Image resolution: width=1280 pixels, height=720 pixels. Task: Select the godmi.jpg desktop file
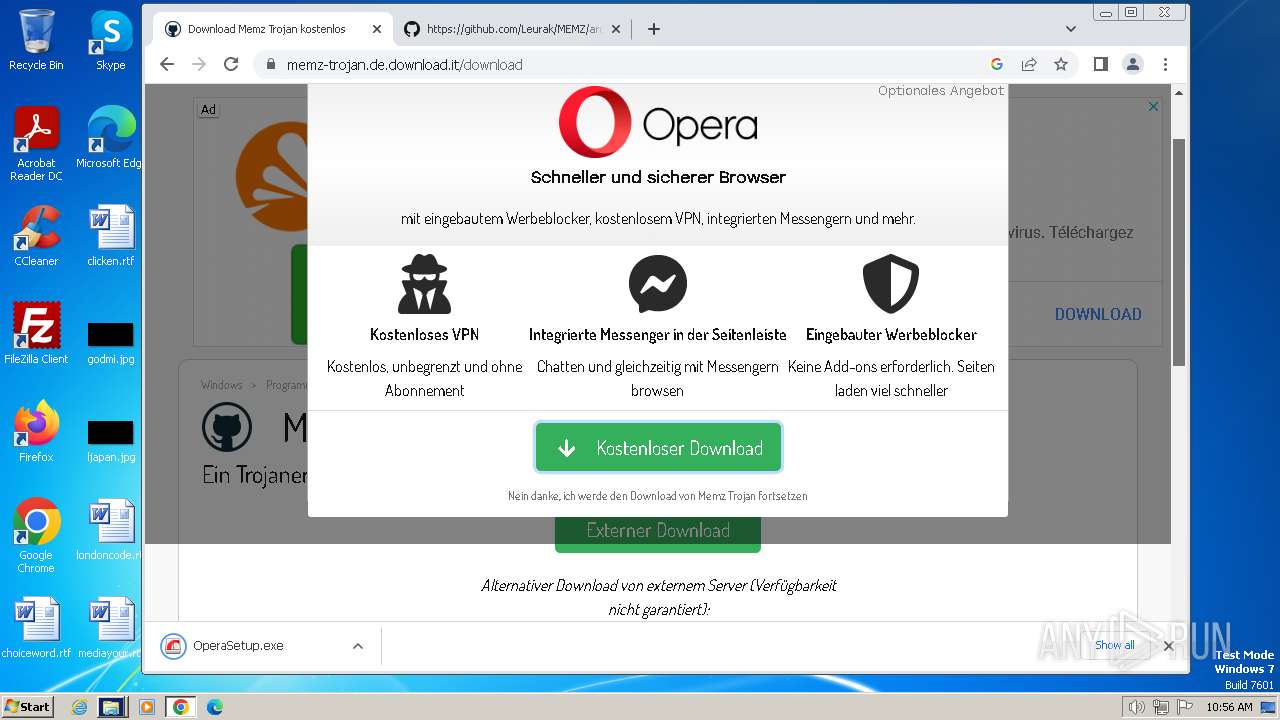111,340
